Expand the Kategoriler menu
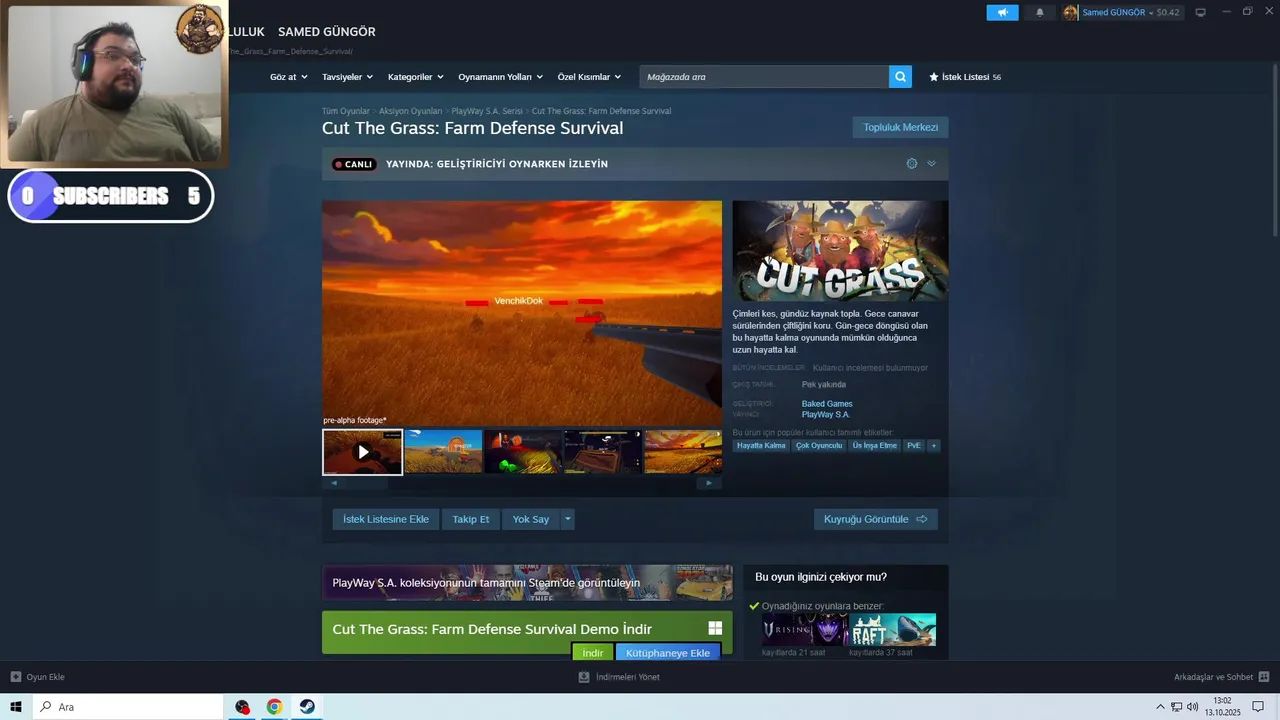Screen dimensions: 1280x720 [415, 77]
